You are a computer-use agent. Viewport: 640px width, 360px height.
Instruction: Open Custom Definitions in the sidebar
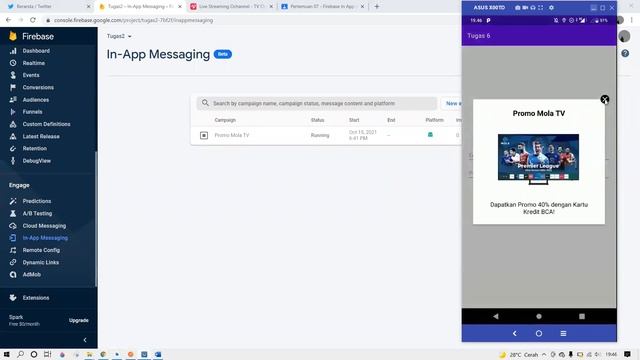[x=46, y=124]
